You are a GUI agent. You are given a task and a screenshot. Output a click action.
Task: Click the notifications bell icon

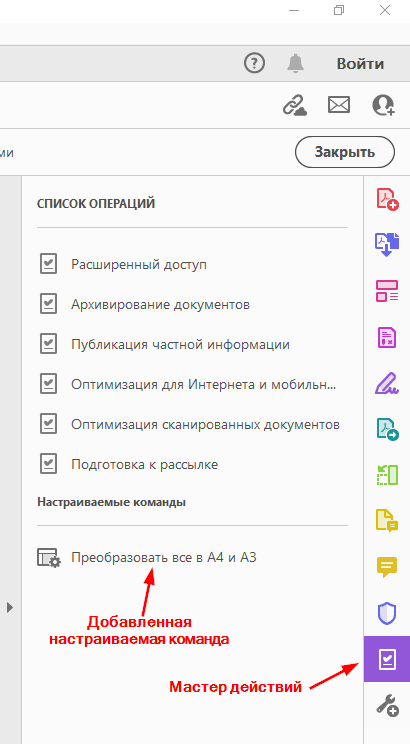[x=296, y=63]
